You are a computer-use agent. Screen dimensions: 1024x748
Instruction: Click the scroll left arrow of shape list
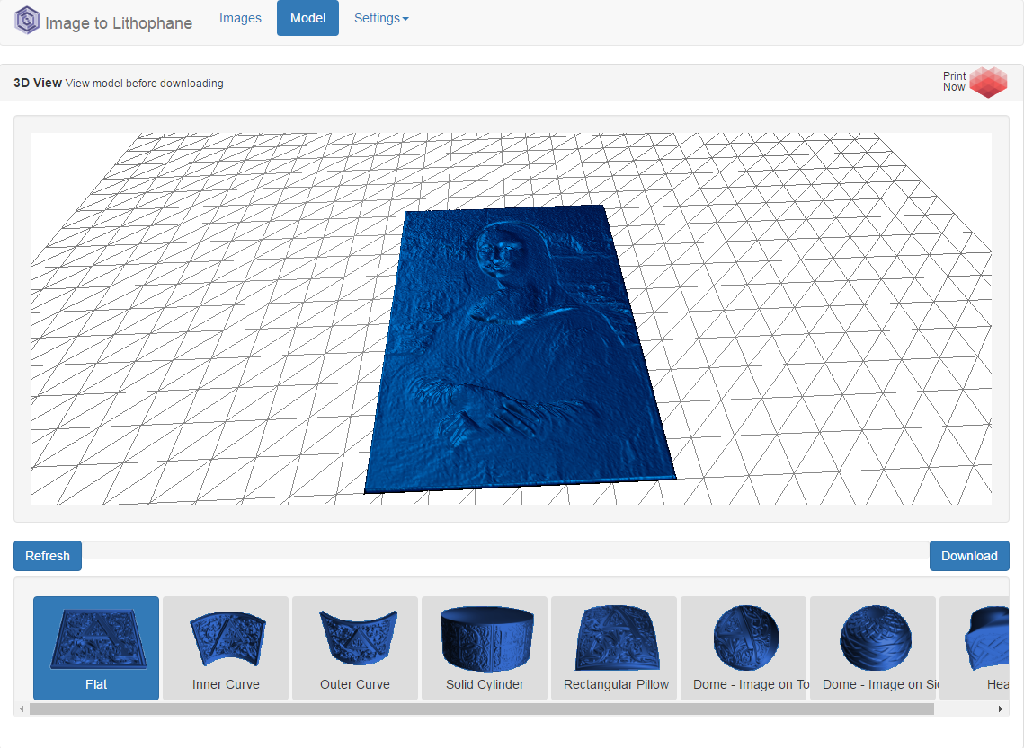point(22,709)
